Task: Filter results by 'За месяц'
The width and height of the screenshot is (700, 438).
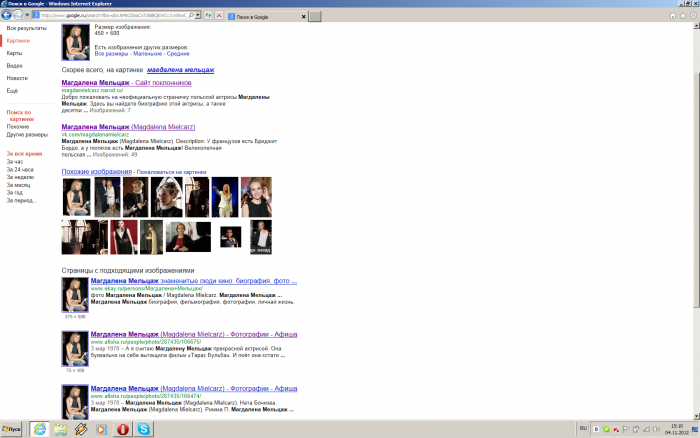Action: click(18, 185)
